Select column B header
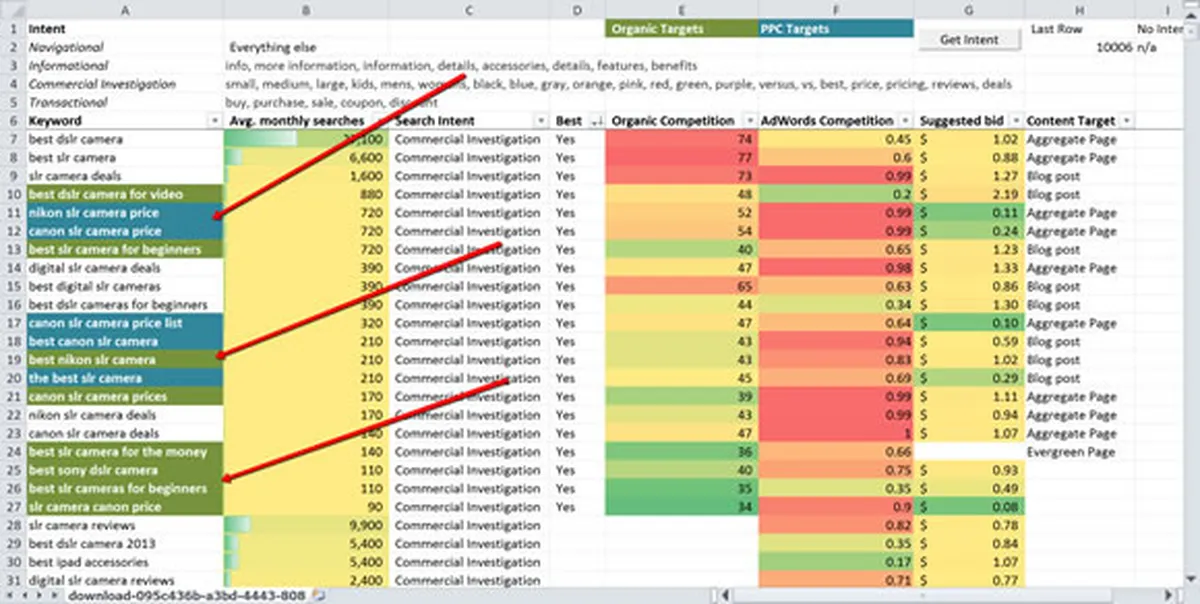 pos(307,9)
